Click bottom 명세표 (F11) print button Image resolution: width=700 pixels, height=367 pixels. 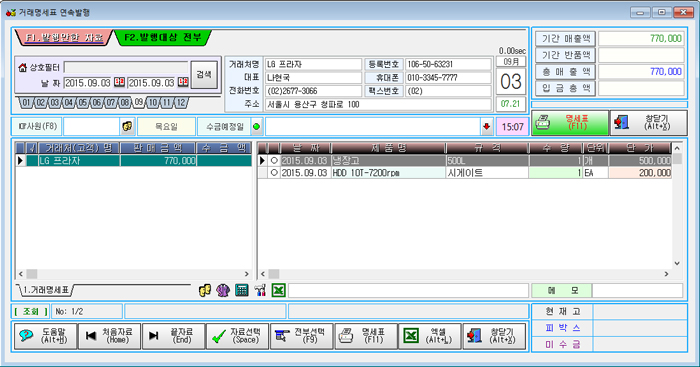tap(366, 336)
